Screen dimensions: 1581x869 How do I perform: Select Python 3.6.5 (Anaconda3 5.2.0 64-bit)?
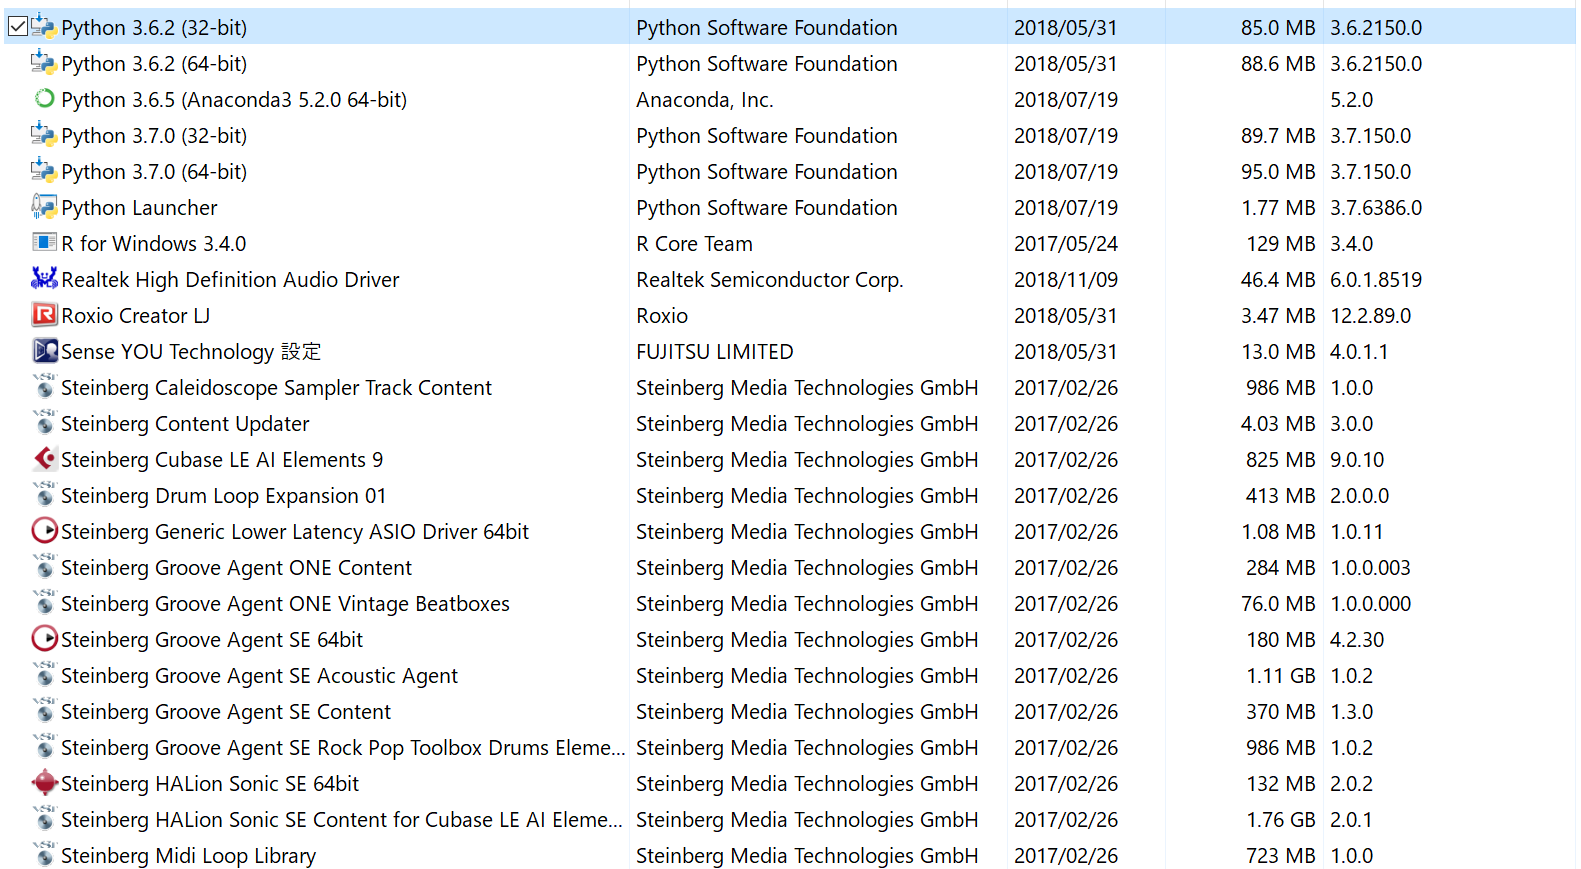click(x=234, y=100)
